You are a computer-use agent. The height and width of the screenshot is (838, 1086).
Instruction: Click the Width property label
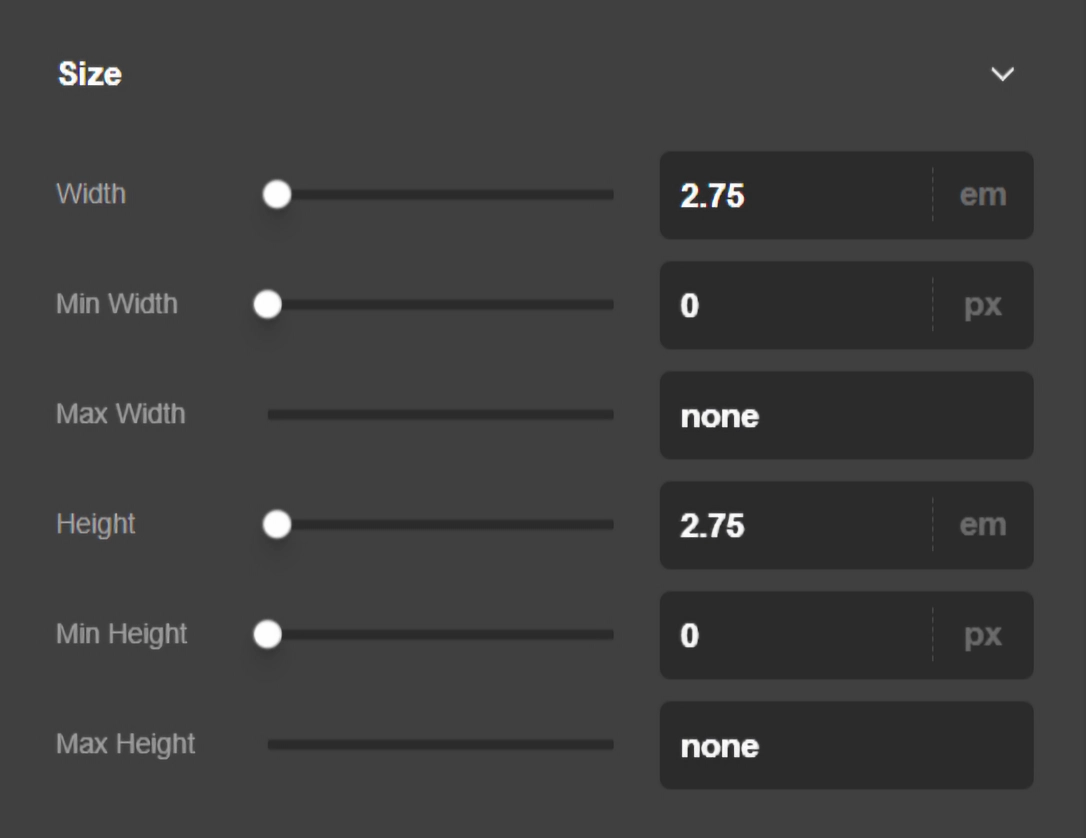(x=91, y=194)
